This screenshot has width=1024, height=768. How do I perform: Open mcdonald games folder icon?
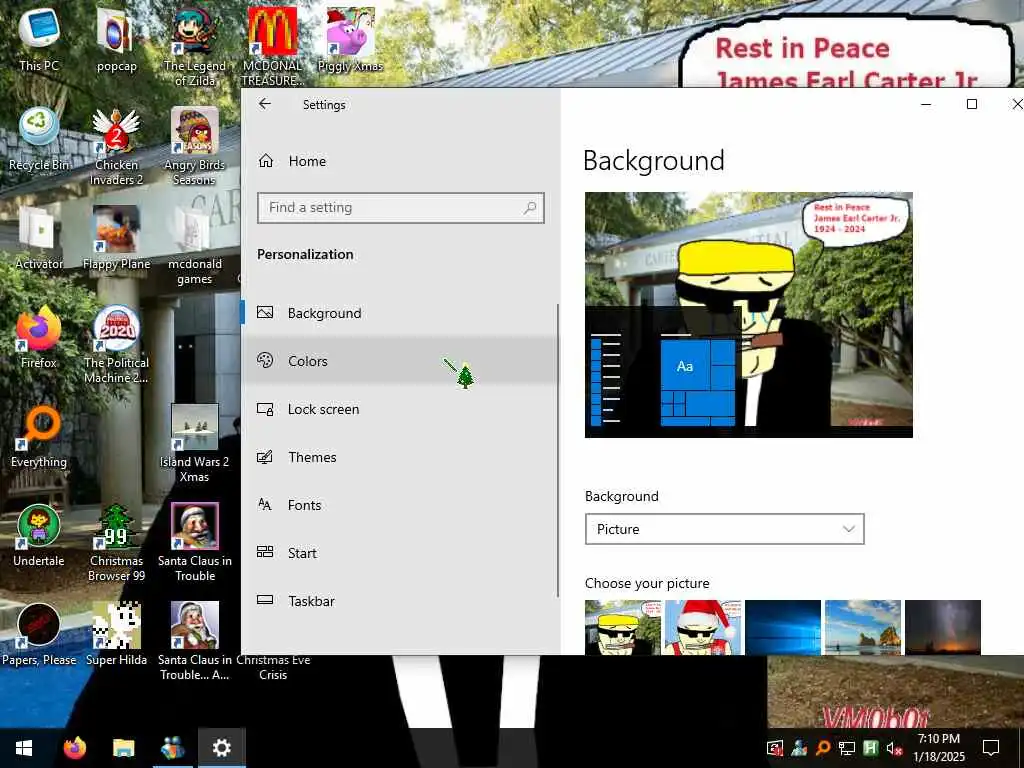(195, 246)
